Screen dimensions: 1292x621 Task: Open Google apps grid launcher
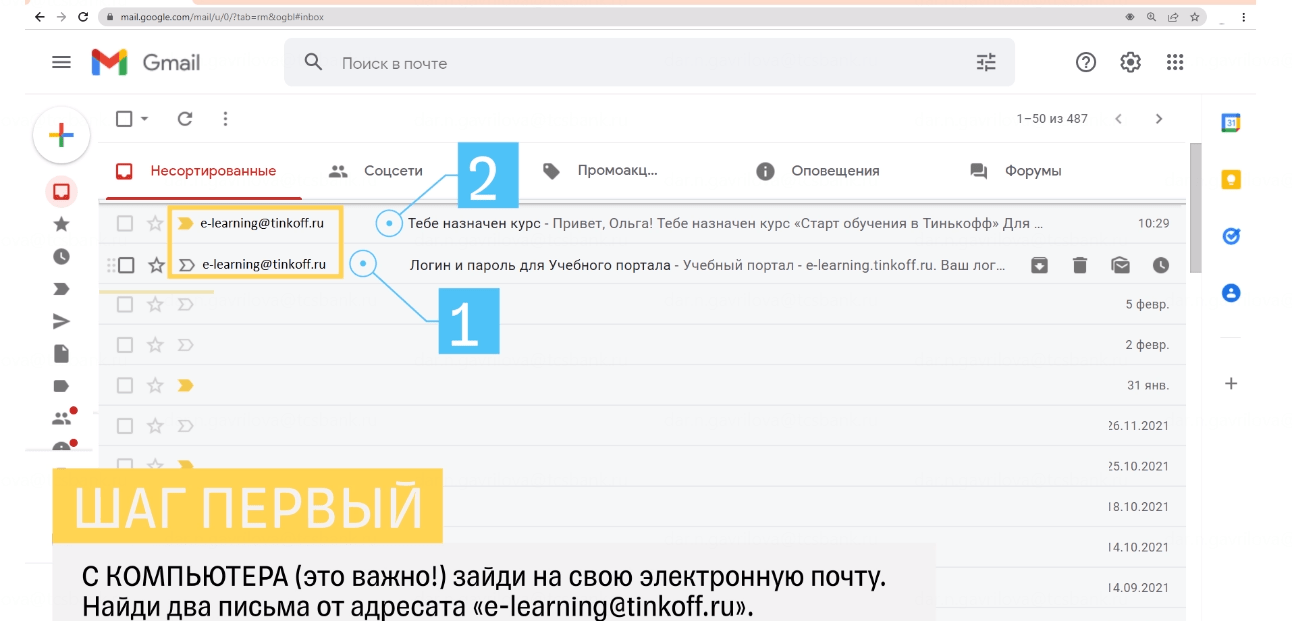1175,61
